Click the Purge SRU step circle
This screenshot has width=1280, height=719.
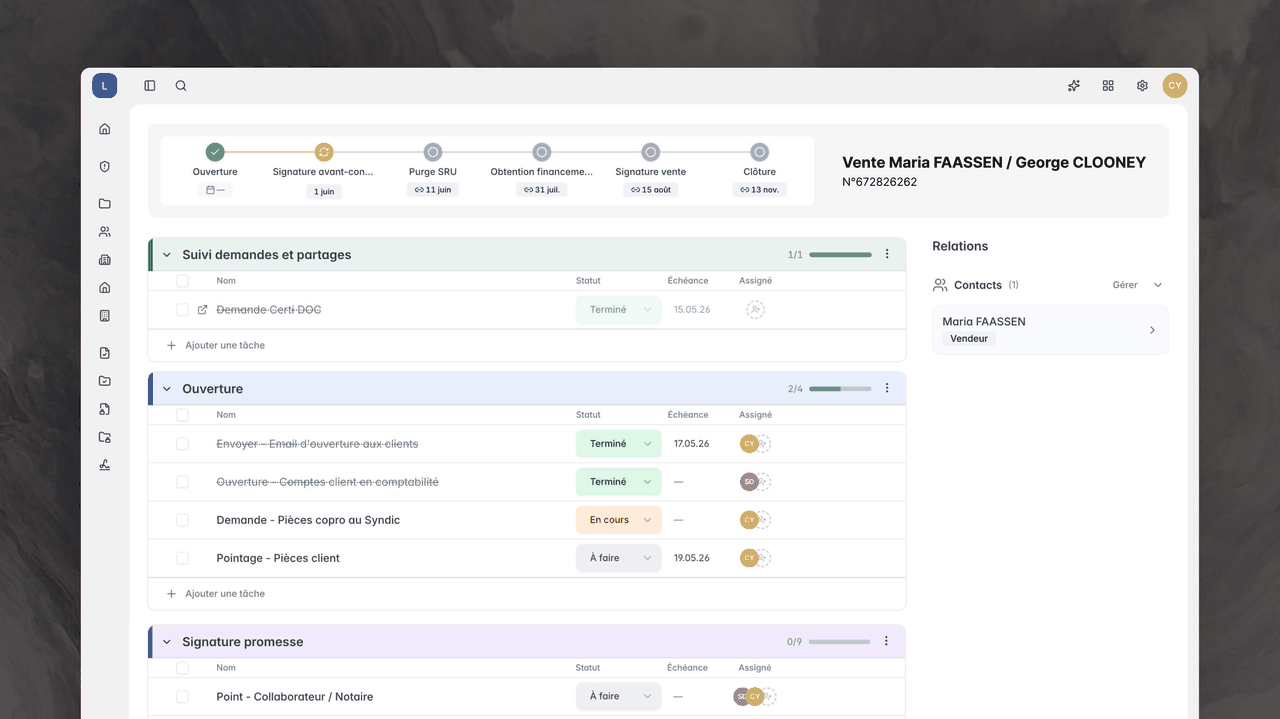[433, 152]
